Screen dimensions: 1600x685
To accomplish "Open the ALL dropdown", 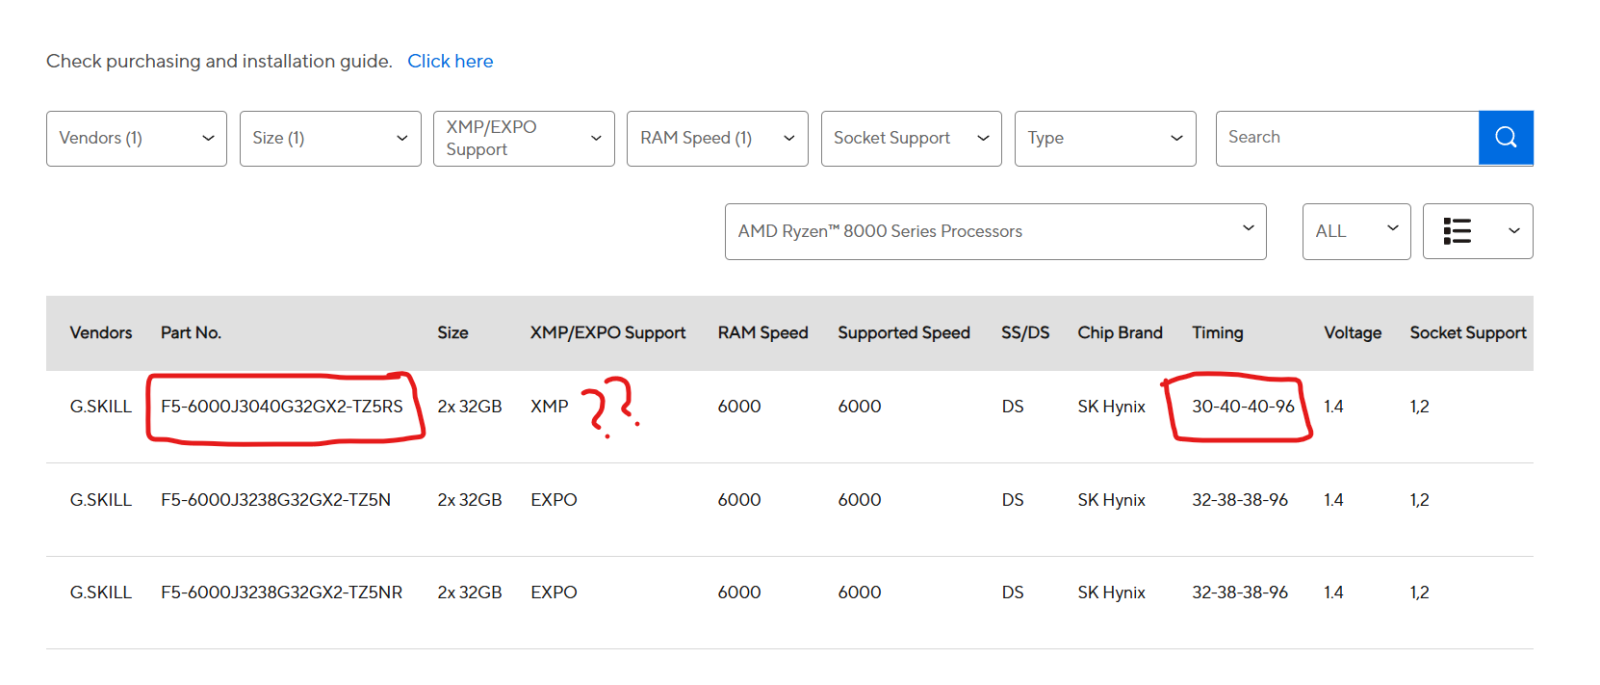I will pos(1356,231).
